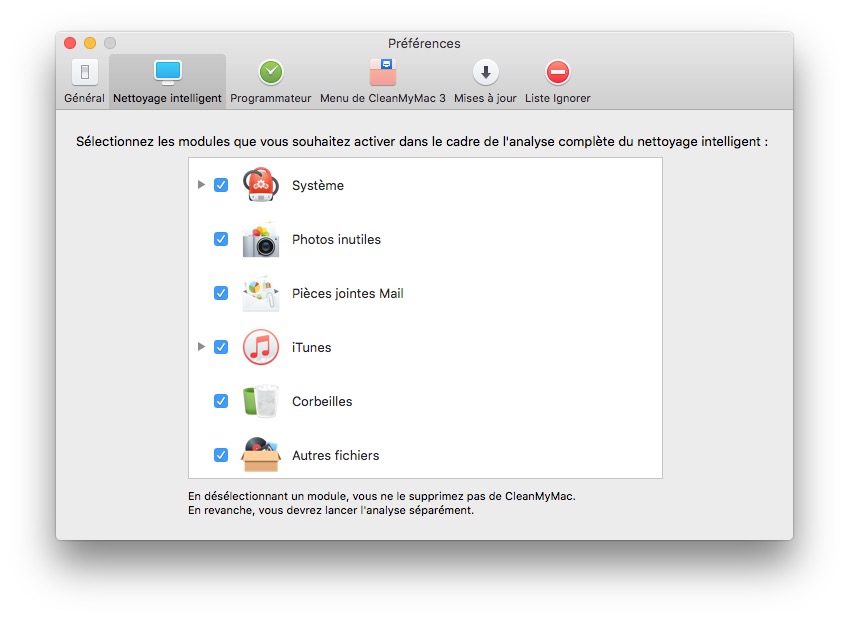Select the Nettoyage intelligent tab label
849x620 pixels.
pyautogui.click(x=167, y=99)
